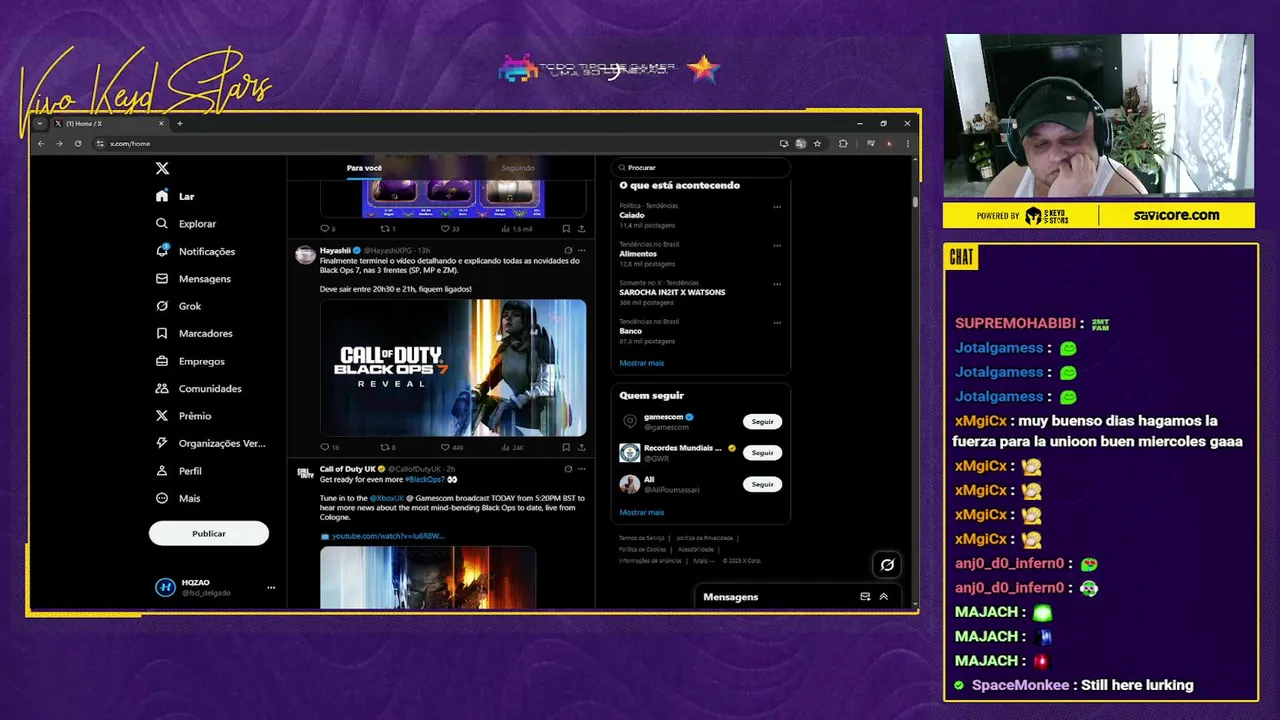
Task: Open more options for Caiado trend
Action: click(777, 207)
